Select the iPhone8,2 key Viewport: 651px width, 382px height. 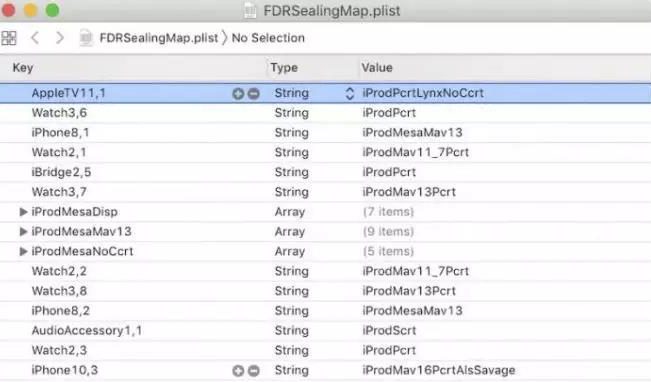(x=61, y=311)
